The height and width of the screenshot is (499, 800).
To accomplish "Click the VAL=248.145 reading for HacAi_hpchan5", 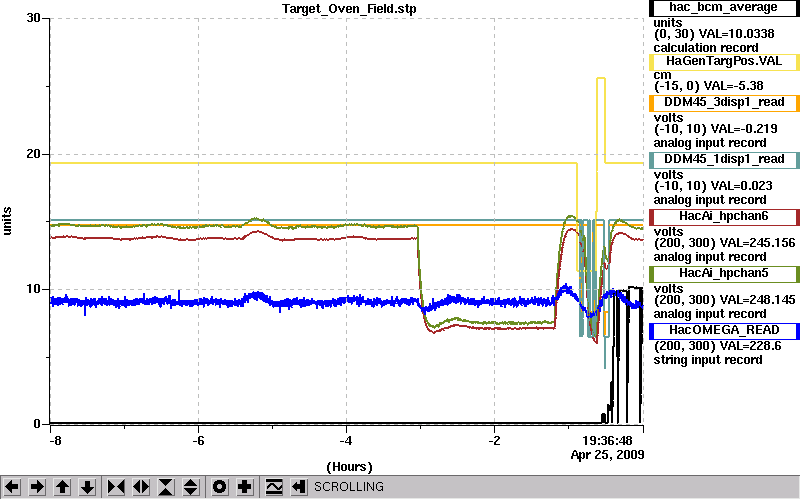I will click(757, 300).
